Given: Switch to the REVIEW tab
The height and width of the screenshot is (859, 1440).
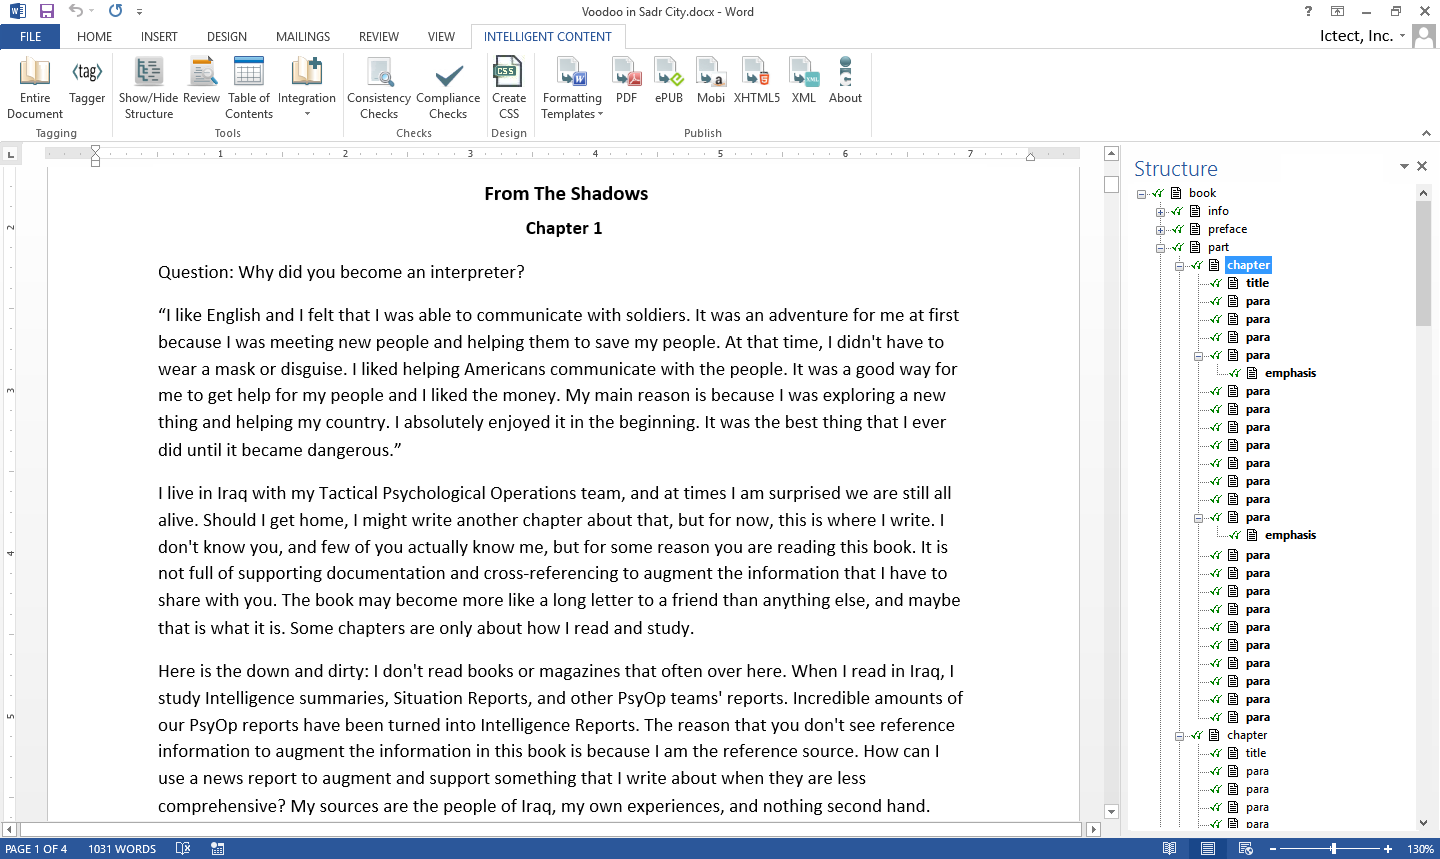Looking at the screenshot, I should pyautogui.click(x=379, y=37).
